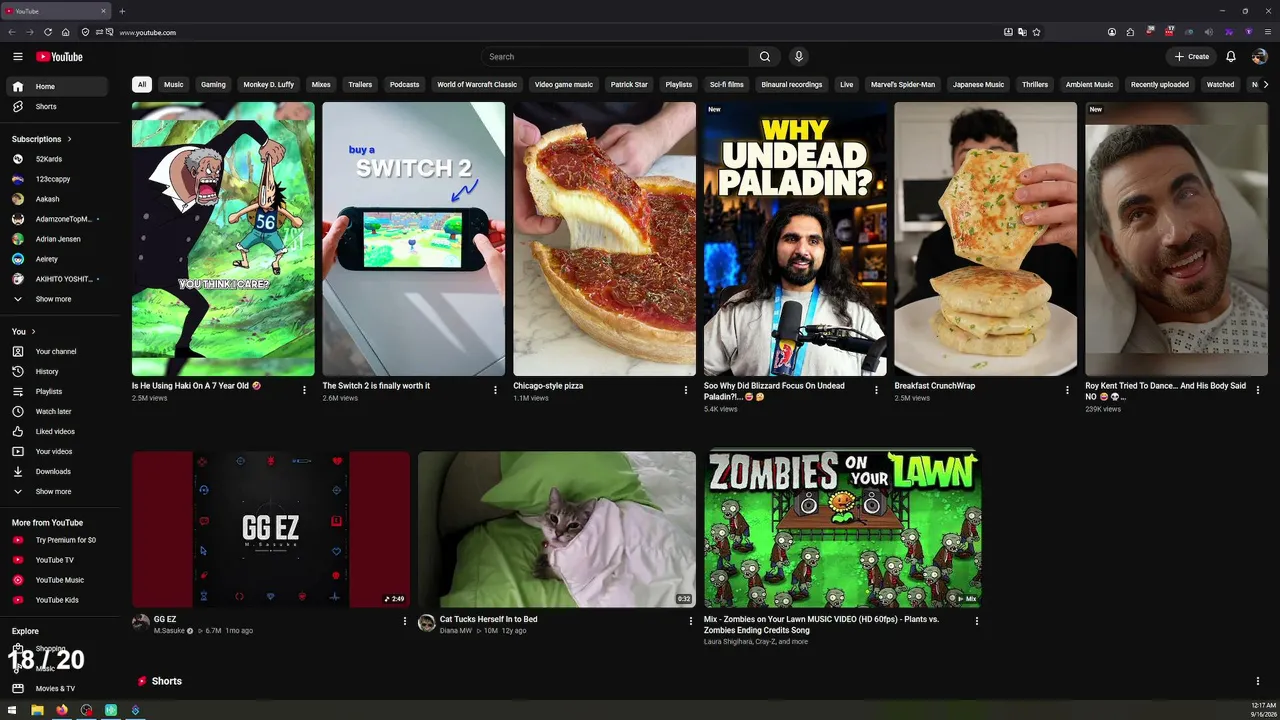1280x720 pixels.
Task: Select the Recently uploaded filter chip
Action: point(1160,85)
